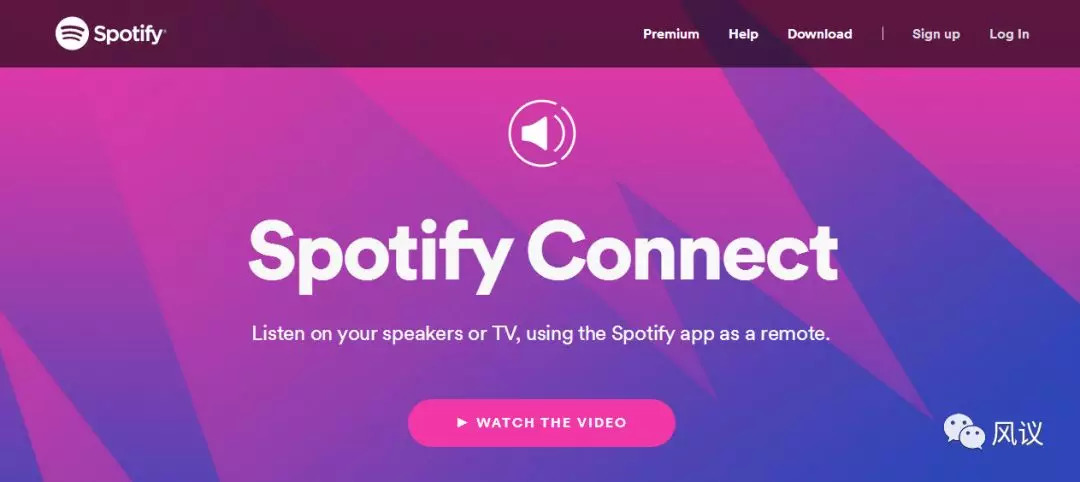Click the WeChat chat bubbles watermark icon

click(x=964, y=432)
